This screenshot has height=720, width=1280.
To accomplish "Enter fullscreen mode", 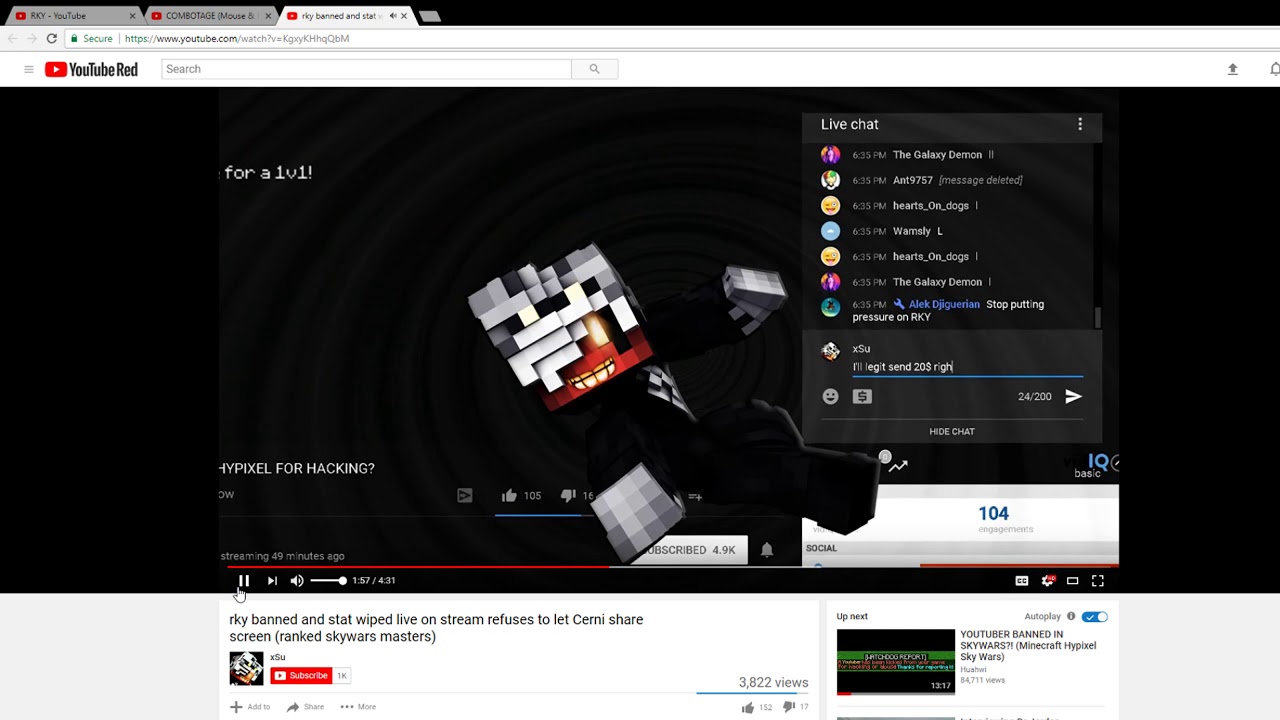I will tap(1097, 581).
